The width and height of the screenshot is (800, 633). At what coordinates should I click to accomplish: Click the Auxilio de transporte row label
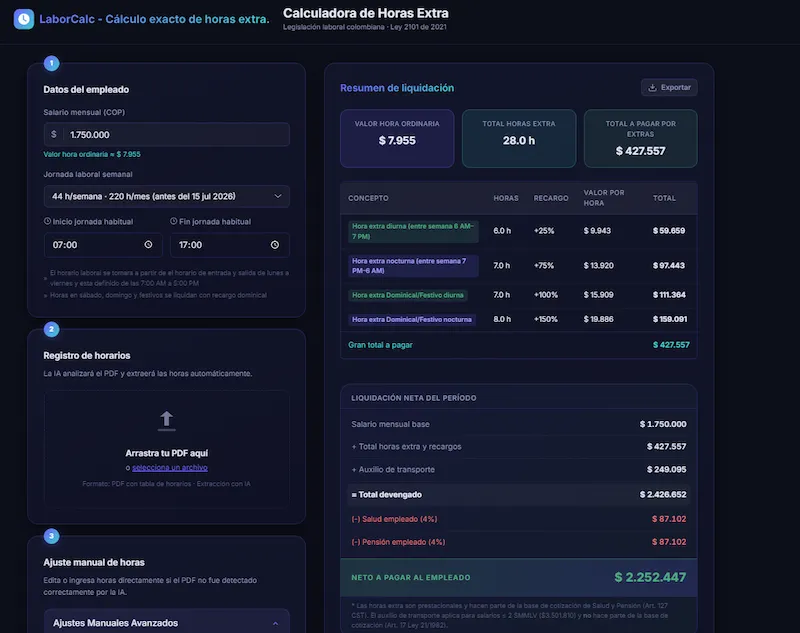(393, 469)
